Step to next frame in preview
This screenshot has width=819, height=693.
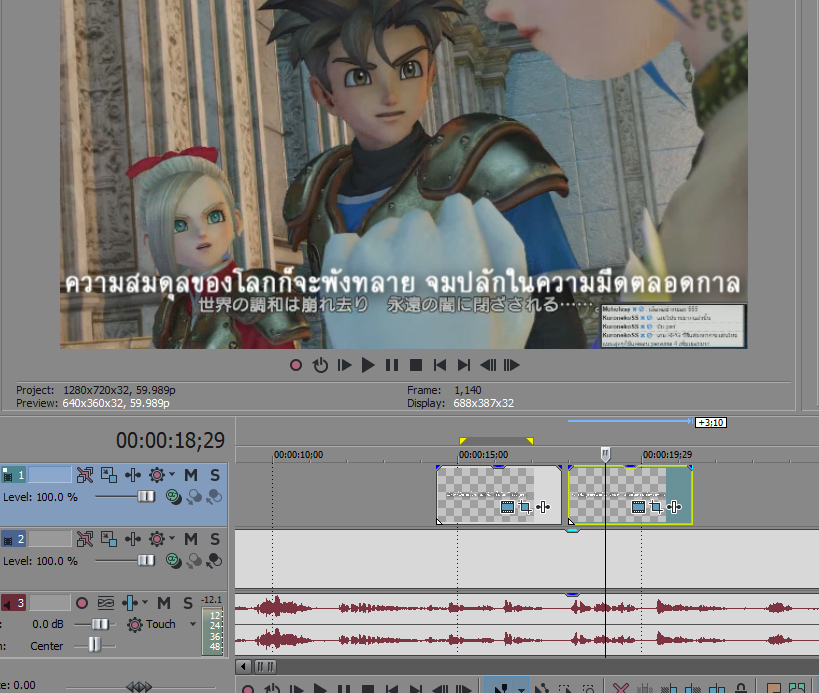(512, 365)
